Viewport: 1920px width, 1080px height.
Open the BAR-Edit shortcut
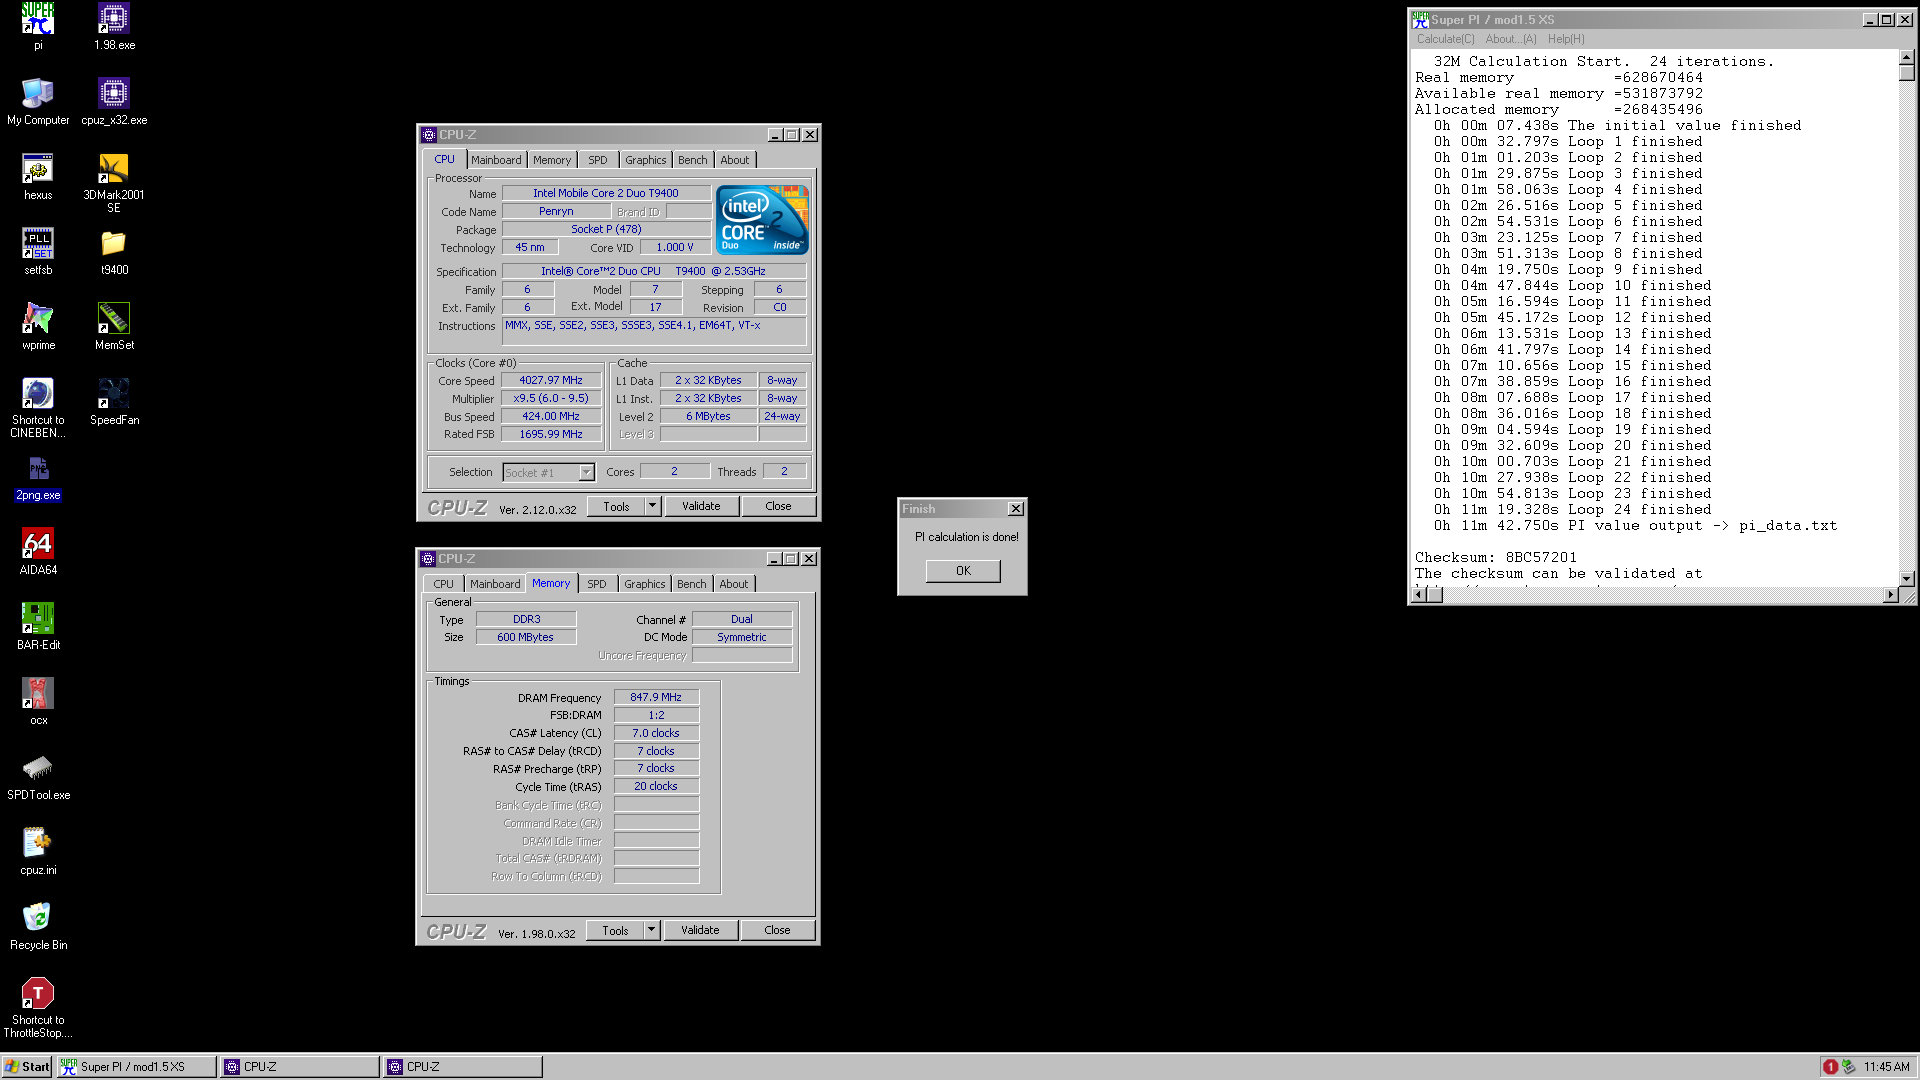click(38, 626)
